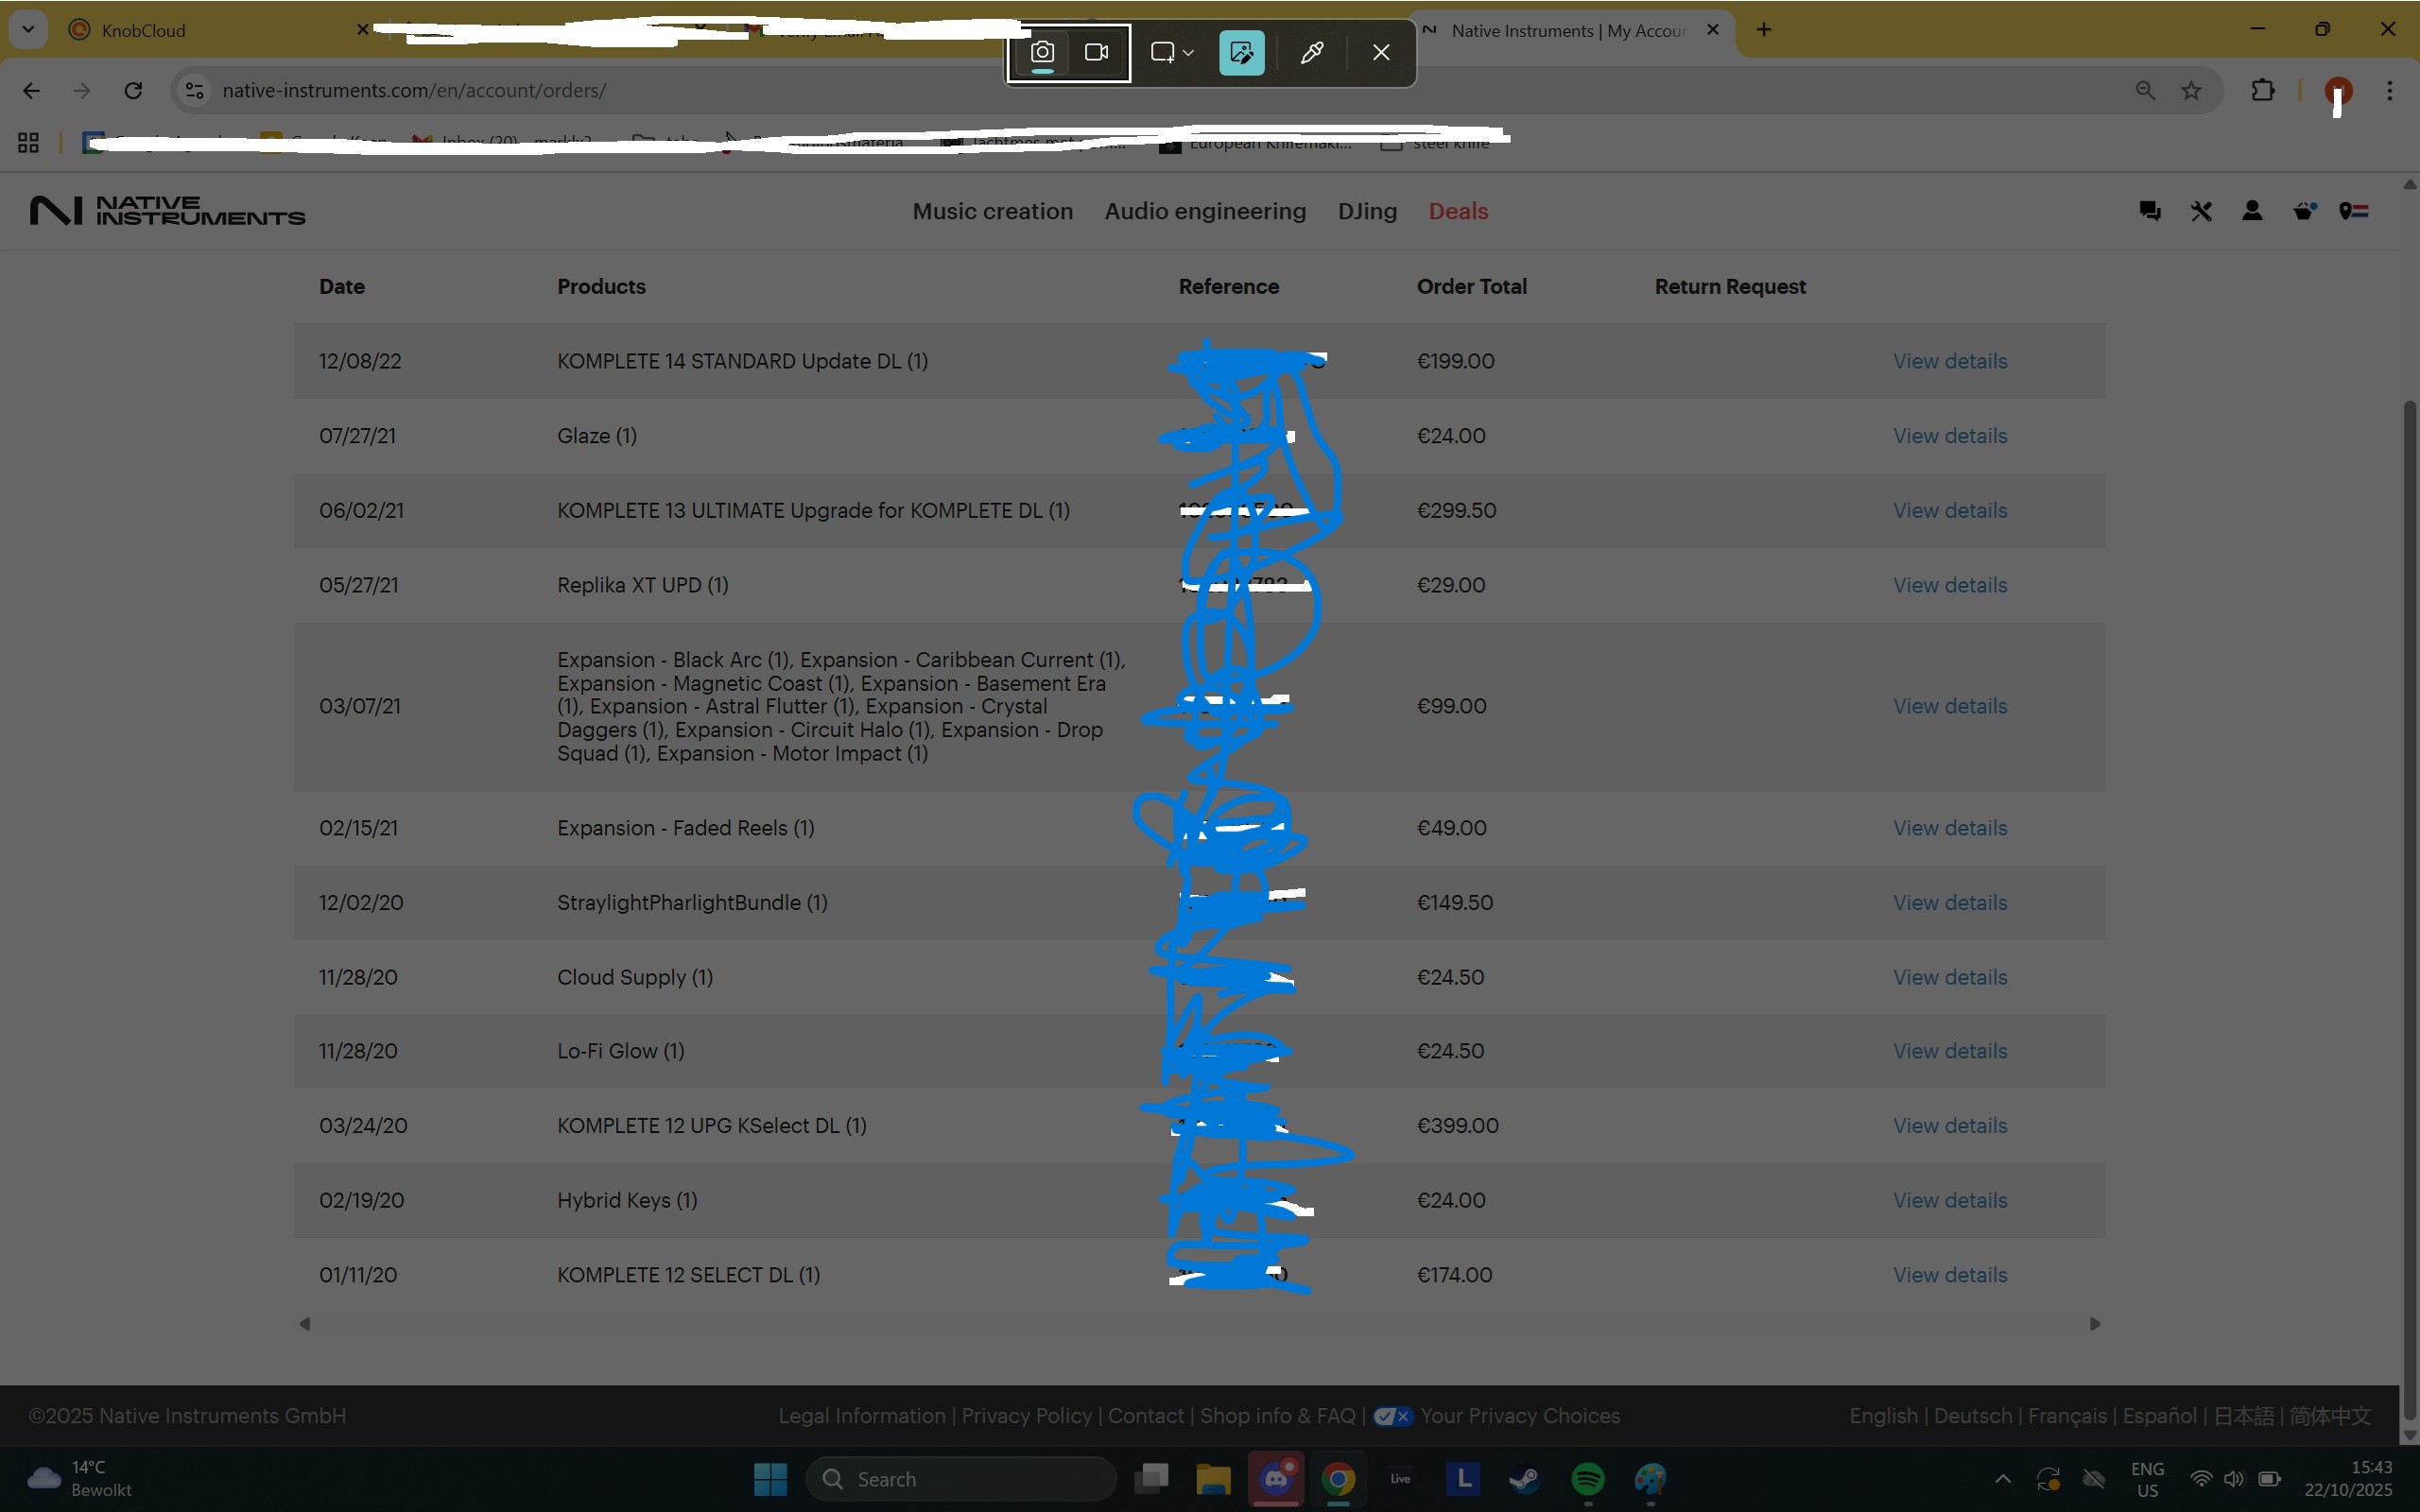Open Spotify from the taskbar
Viewport: 2420px width, 1512px height.
click(1588, 1478)
